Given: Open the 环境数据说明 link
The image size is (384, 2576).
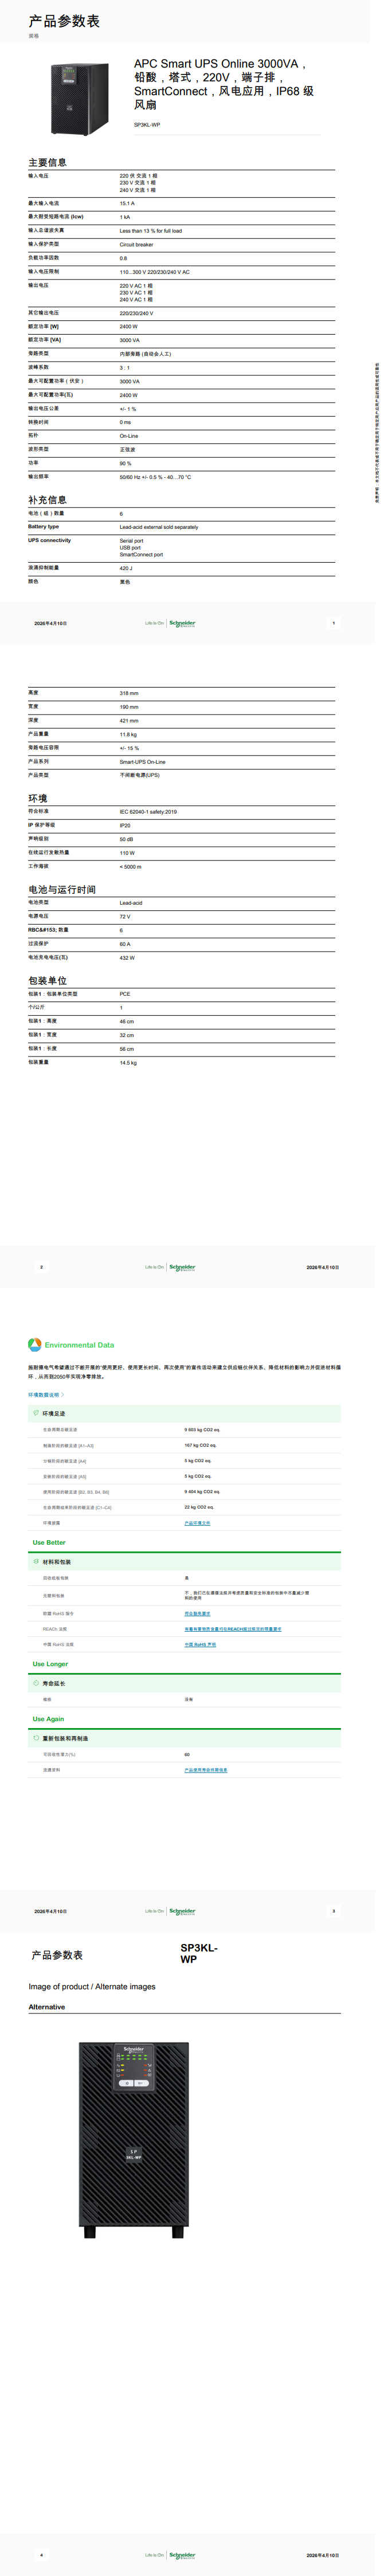Looking at the screenshot, I should tap(45, 1394).
